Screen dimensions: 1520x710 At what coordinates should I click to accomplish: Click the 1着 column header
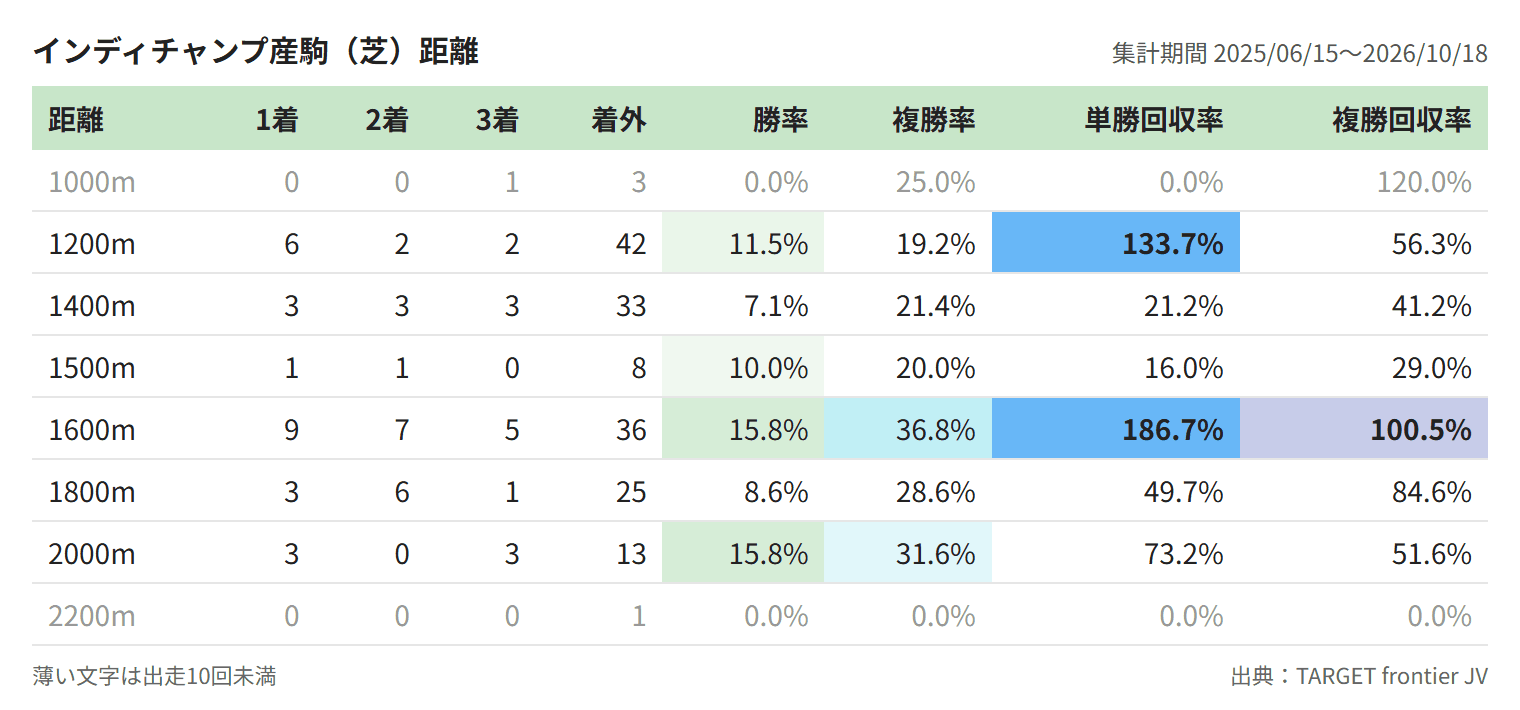tap(277, 121)
